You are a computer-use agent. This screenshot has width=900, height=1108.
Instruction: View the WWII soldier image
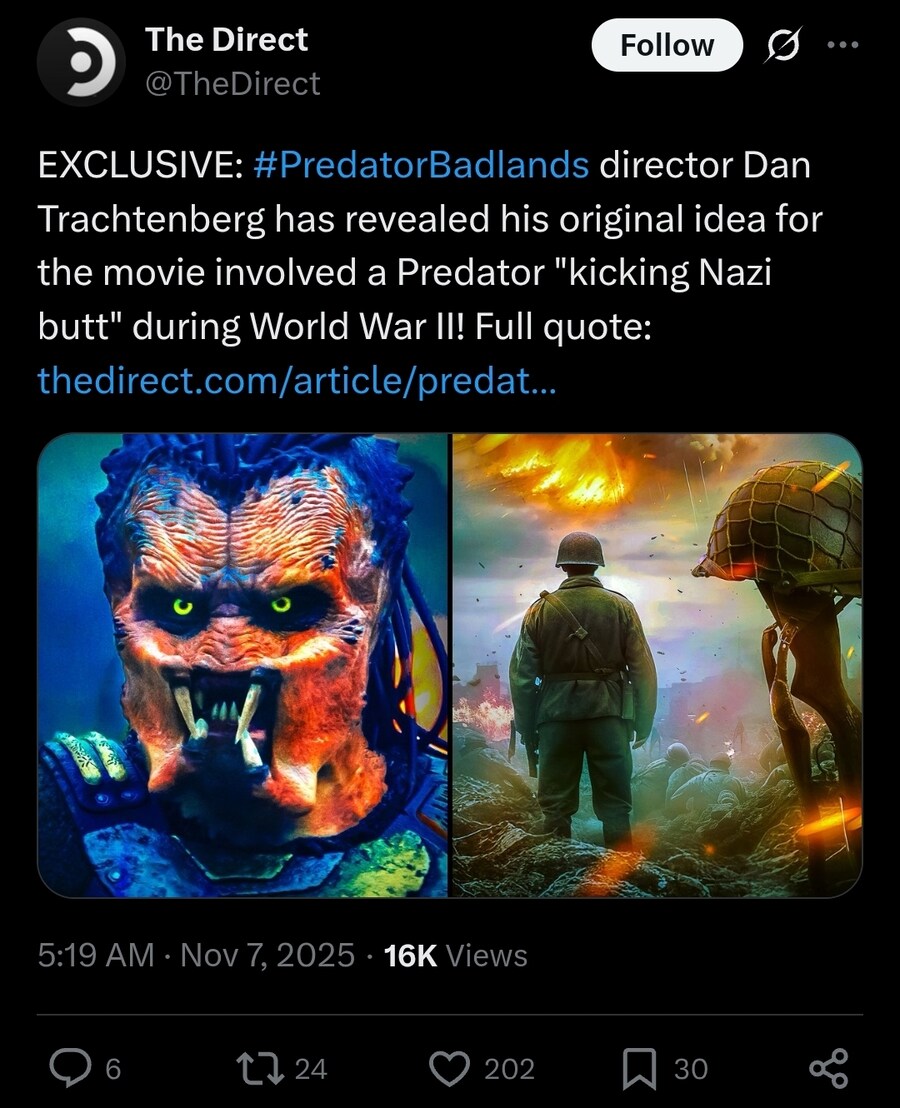pos(657,665)
